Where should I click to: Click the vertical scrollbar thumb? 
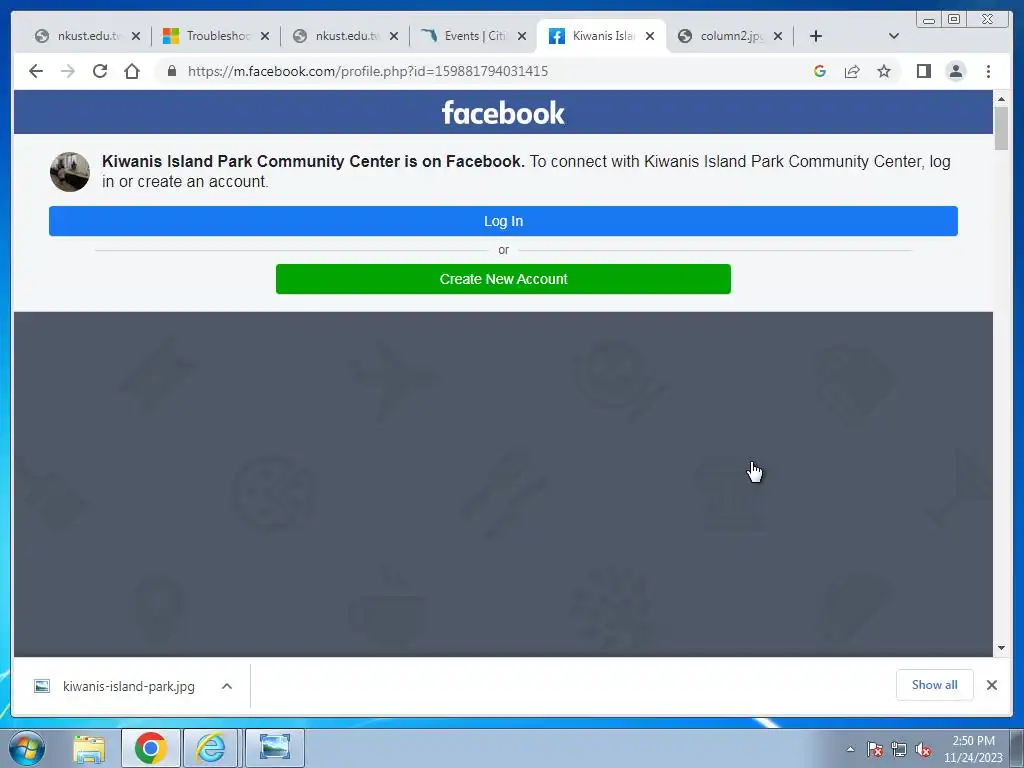1001,128
